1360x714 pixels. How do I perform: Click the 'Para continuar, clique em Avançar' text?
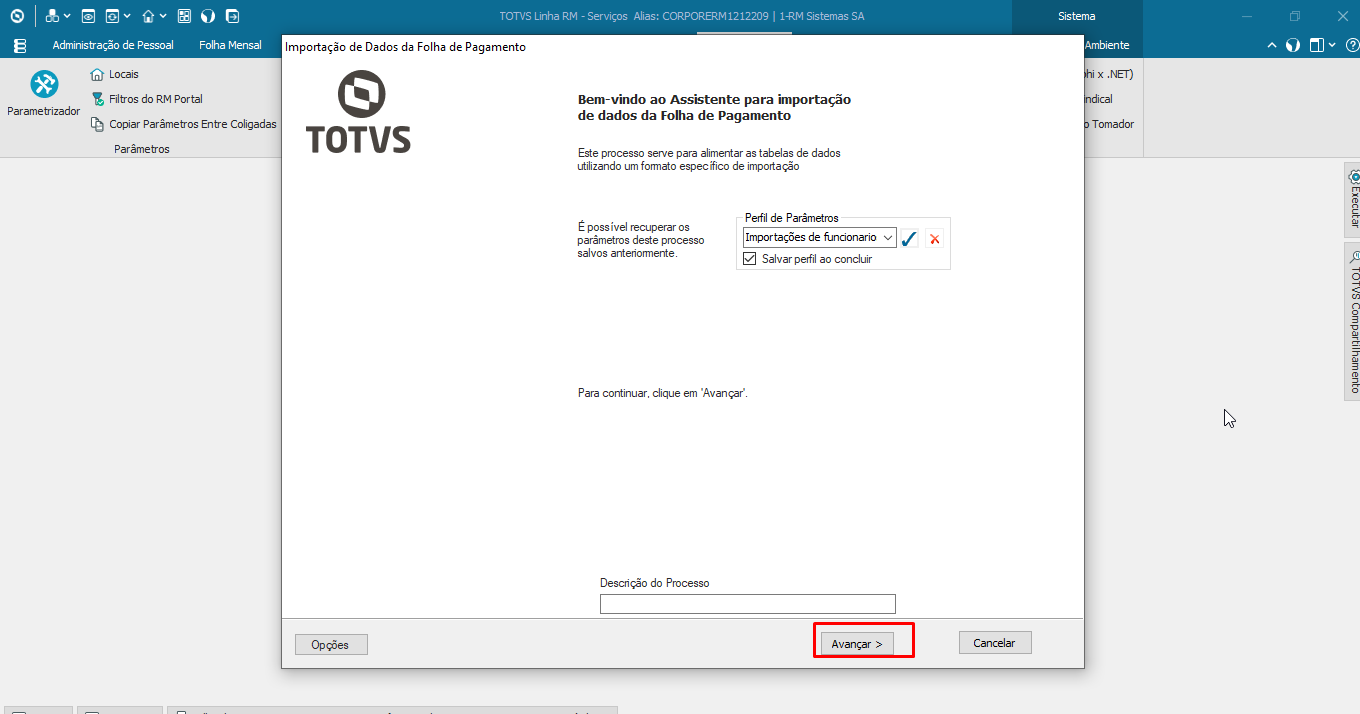[x=663, y=393]
